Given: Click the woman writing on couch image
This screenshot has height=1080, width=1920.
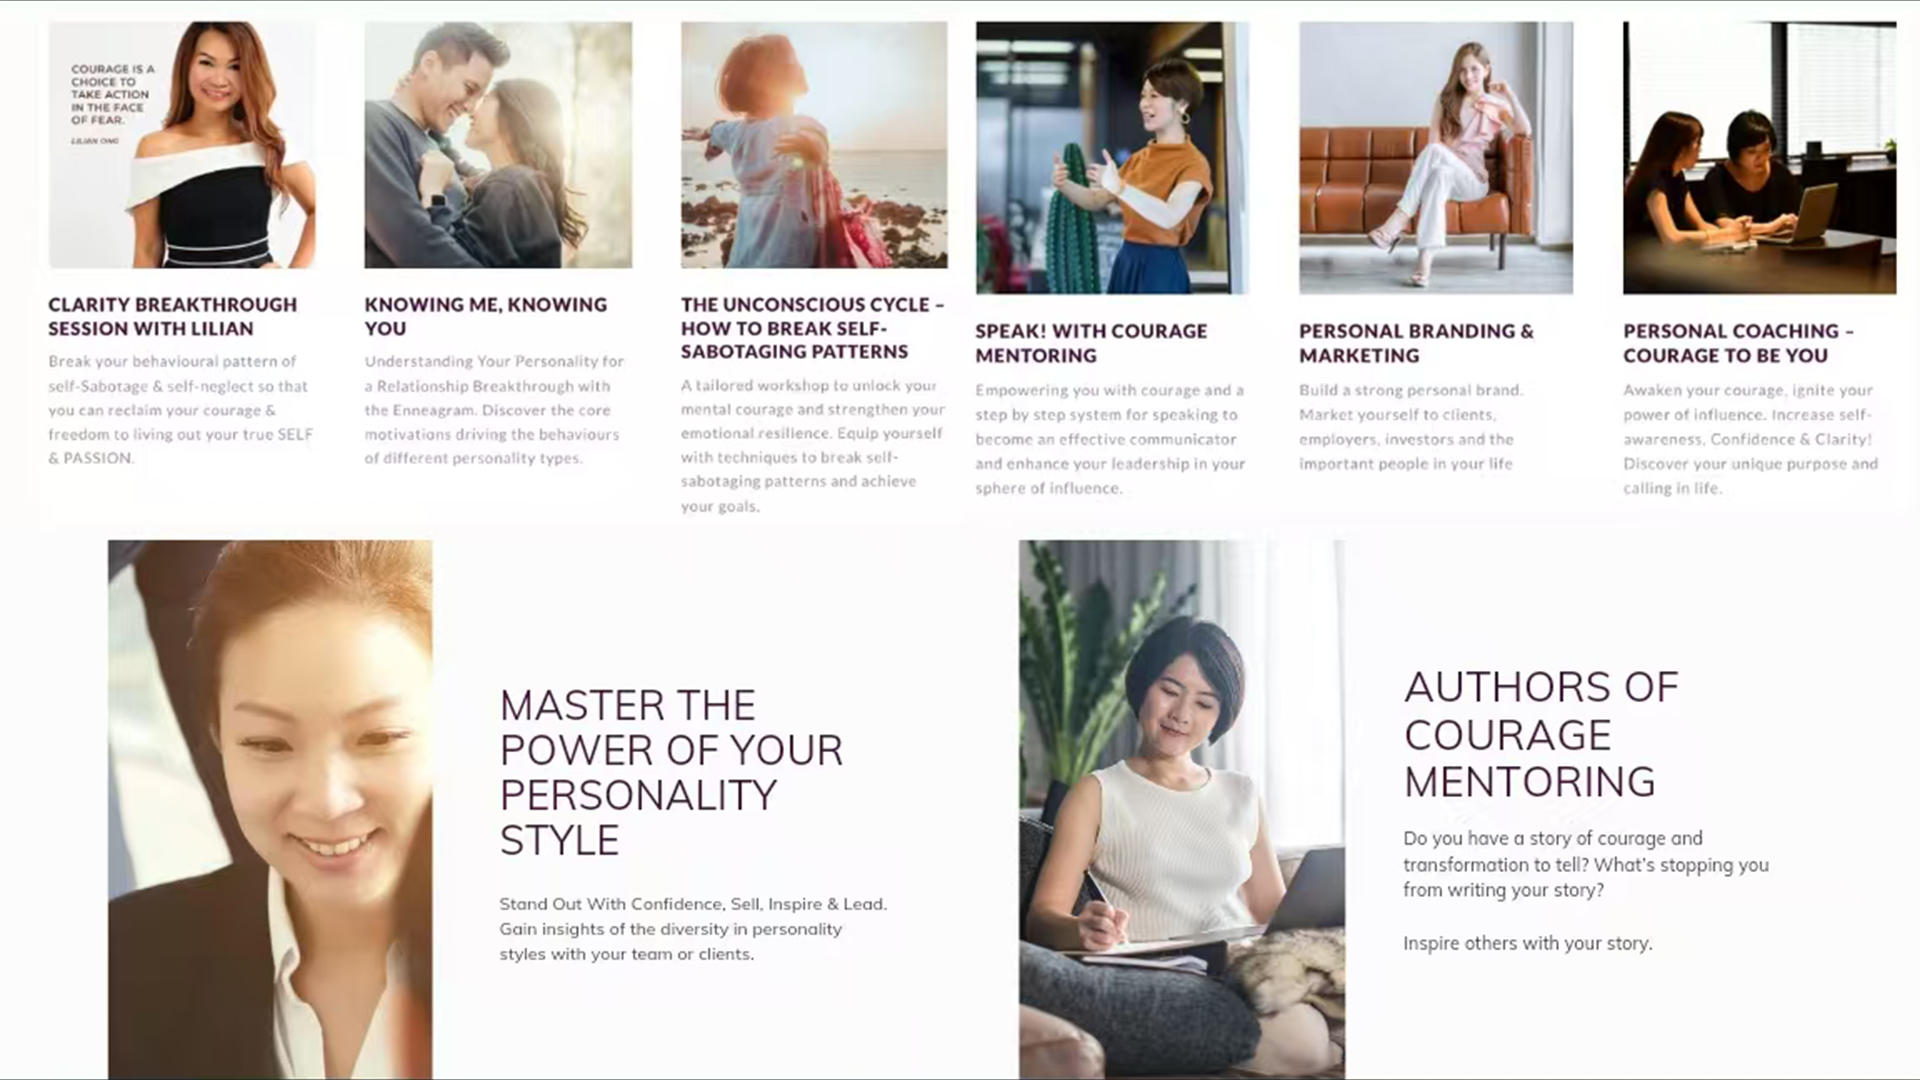Looking at the screenshot, I should pos(1182,810).
